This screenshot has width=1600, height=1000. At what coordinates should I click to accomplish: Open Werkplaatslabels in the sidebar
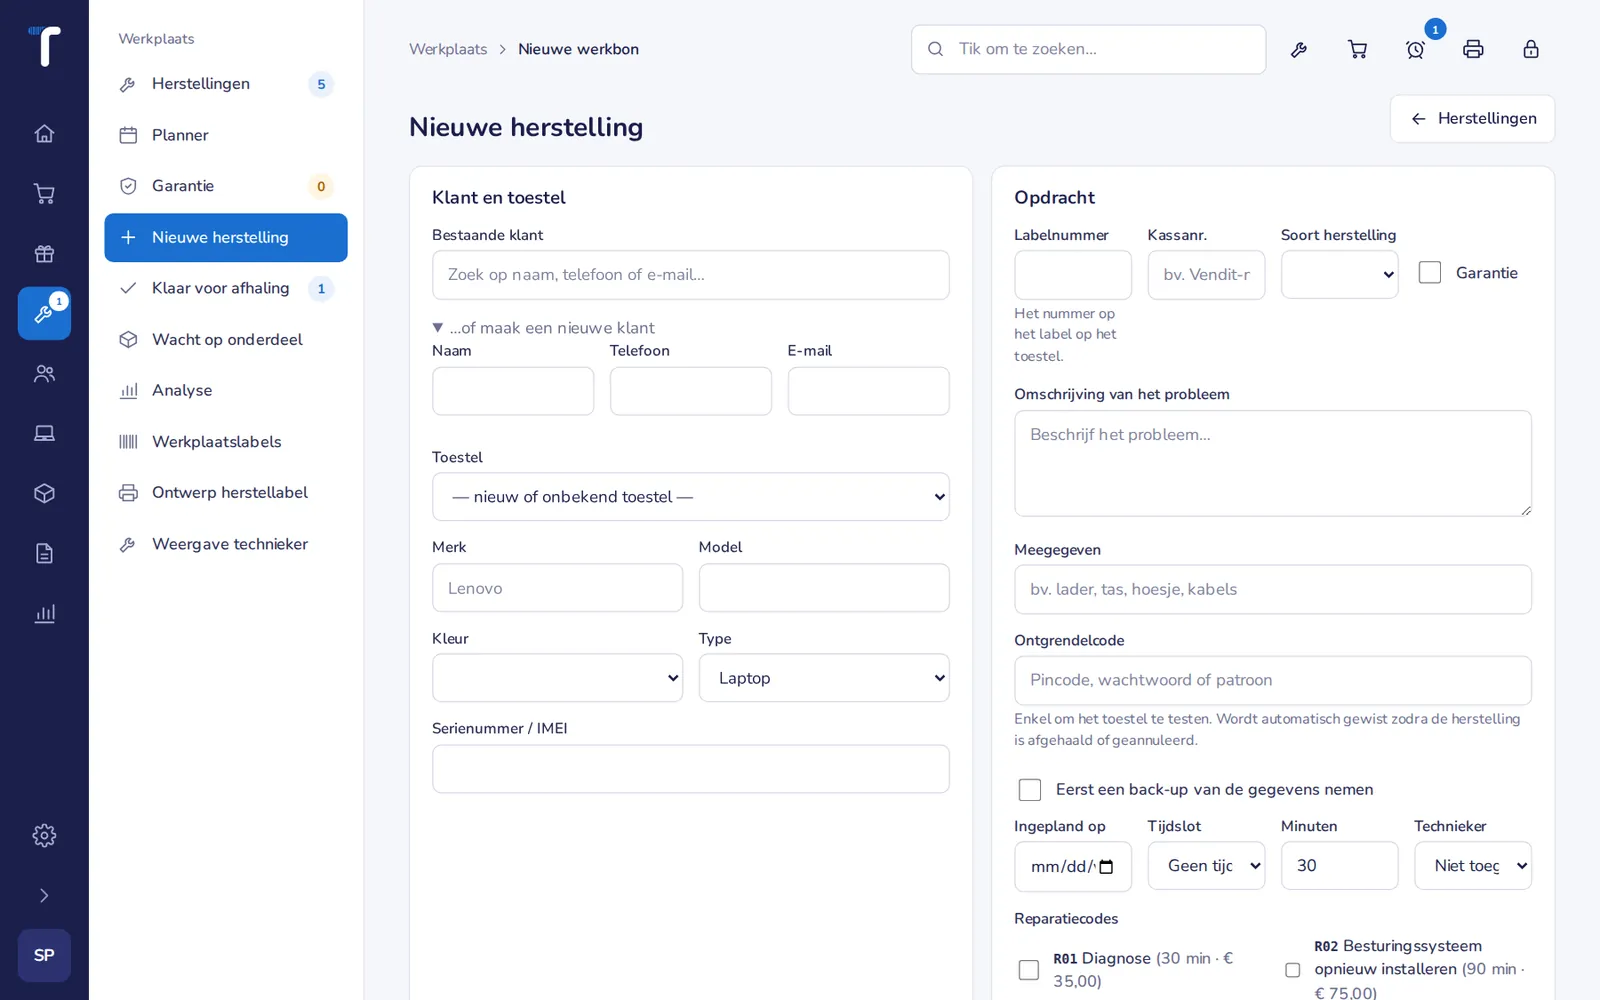pyautogui.click(x=226, y=442)
